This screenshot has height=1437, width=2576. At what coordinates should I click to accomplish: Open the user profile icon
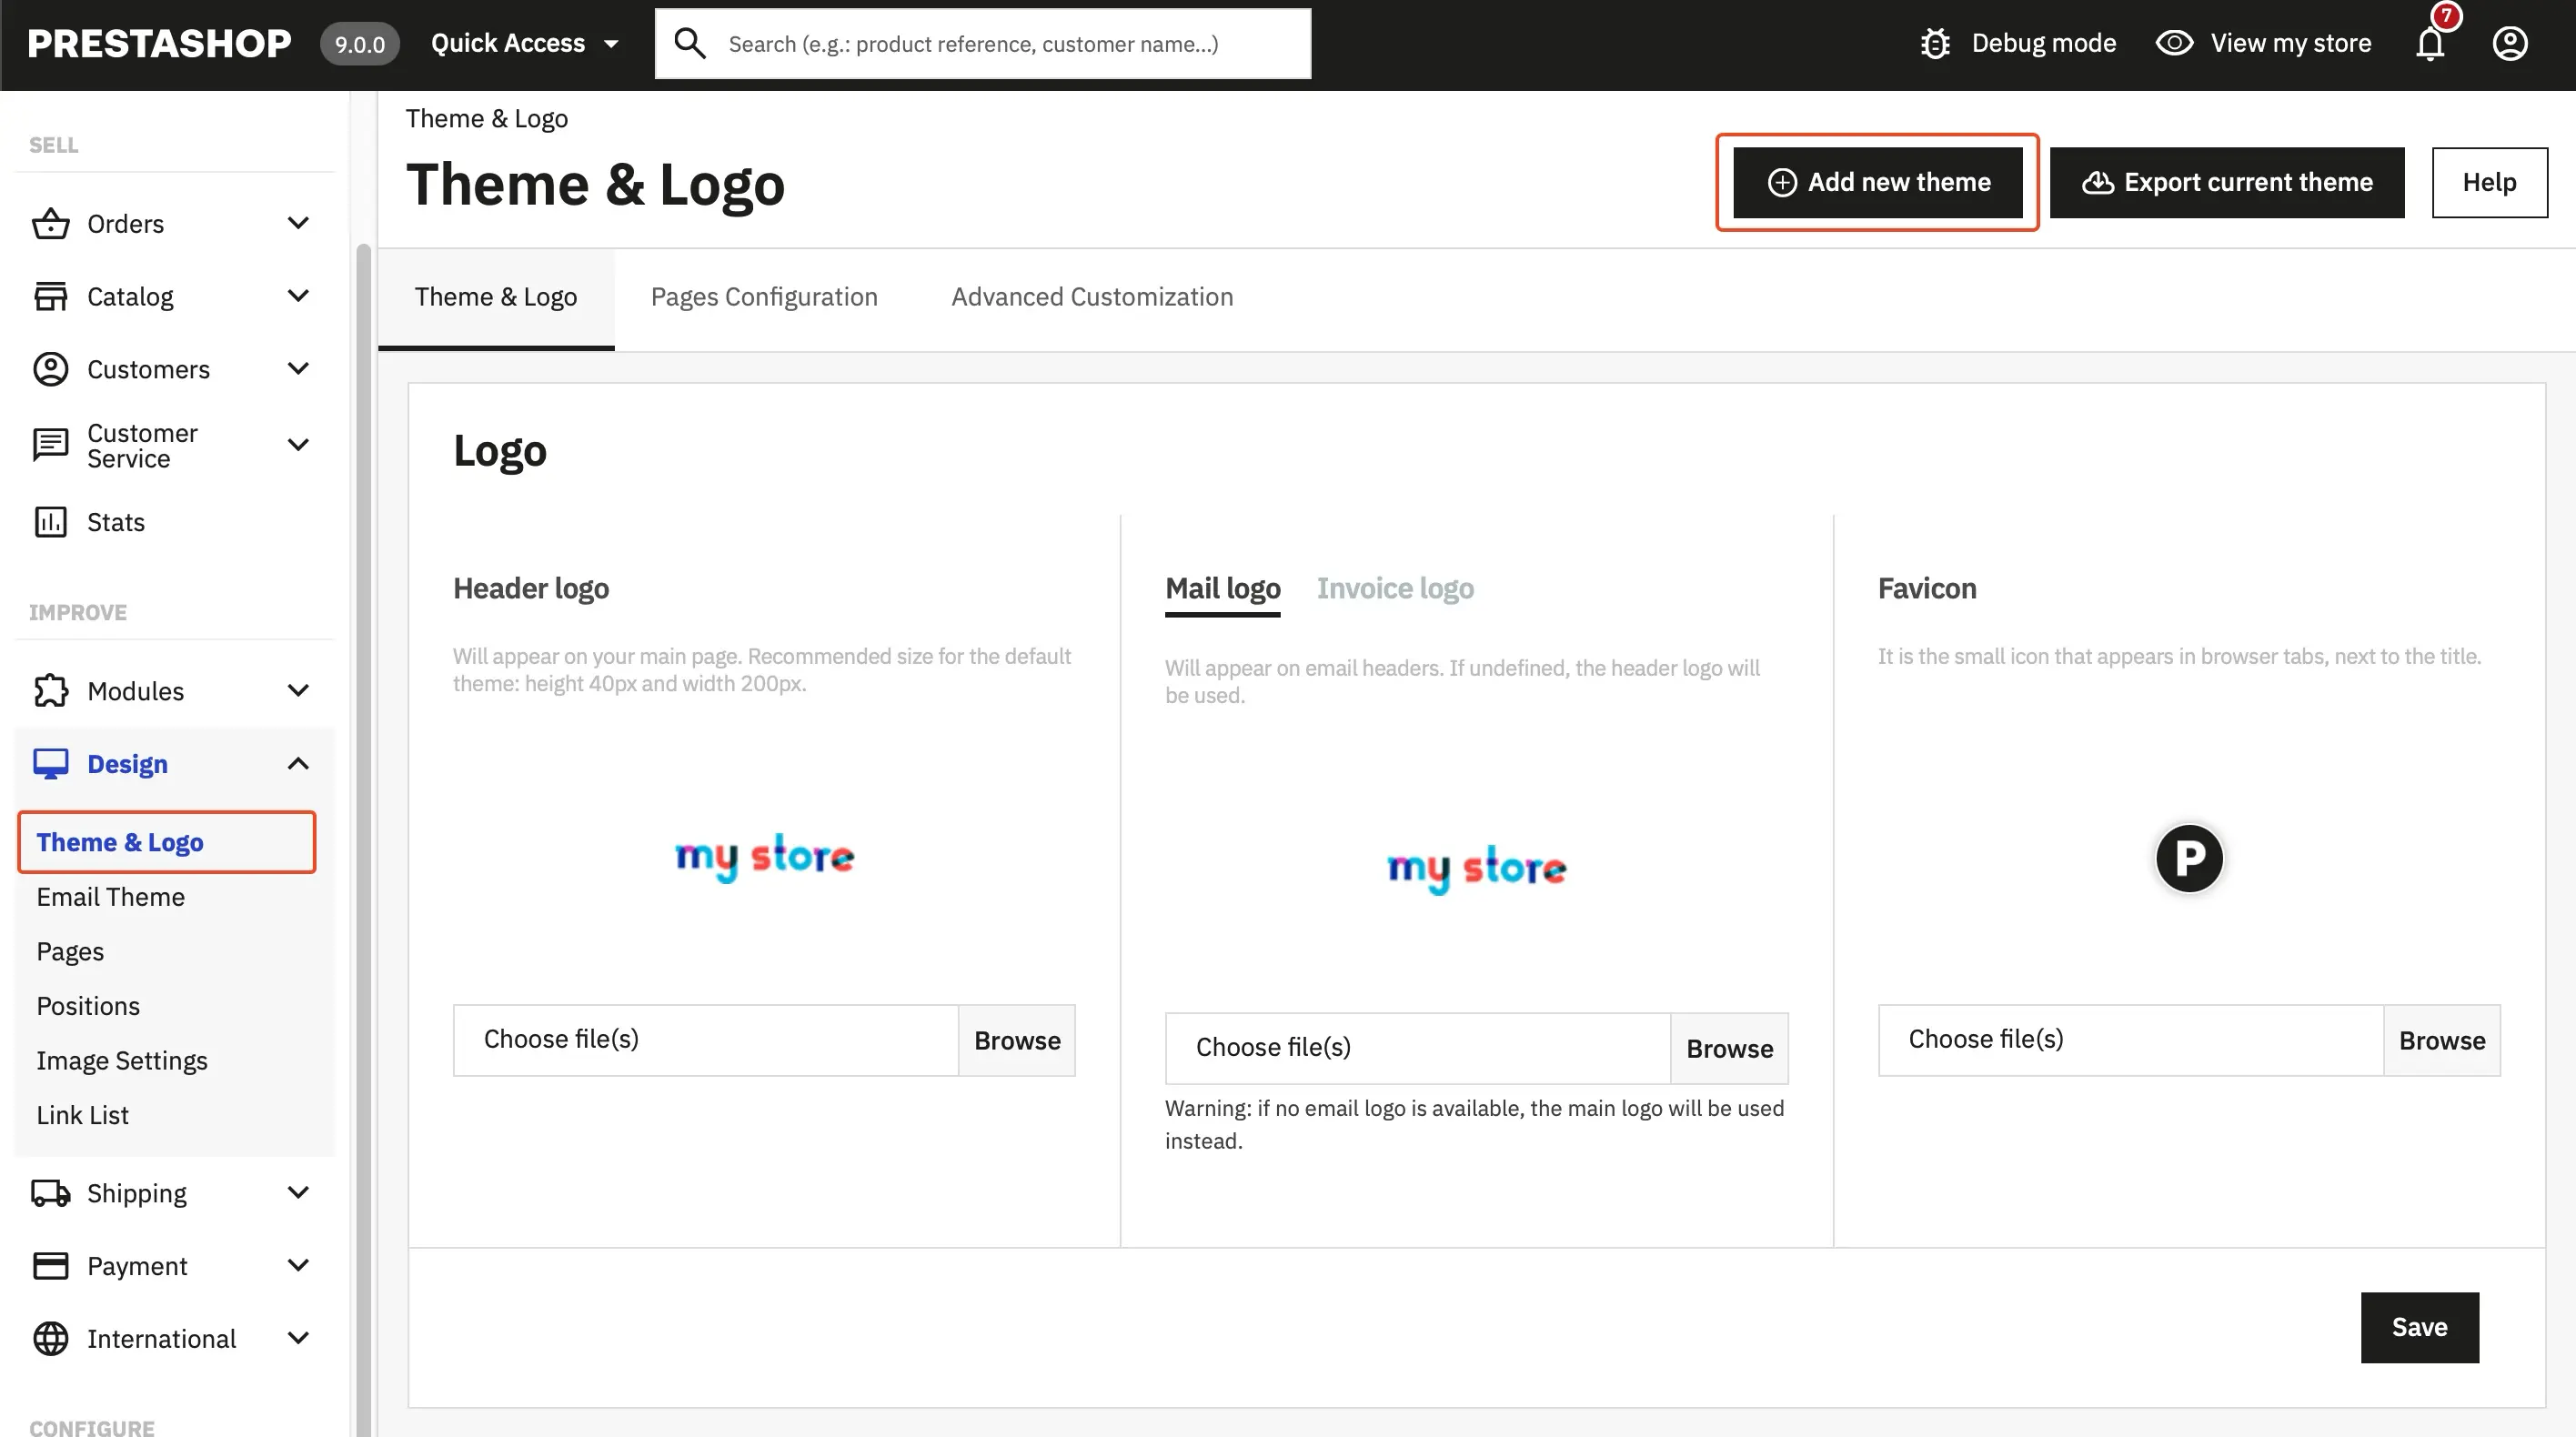(x=2509, y=43)
